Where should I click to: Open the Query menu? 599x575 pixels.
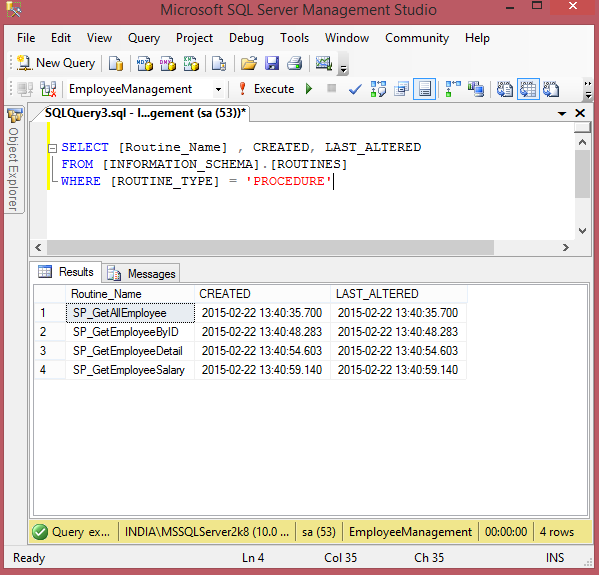click(144, 38)
